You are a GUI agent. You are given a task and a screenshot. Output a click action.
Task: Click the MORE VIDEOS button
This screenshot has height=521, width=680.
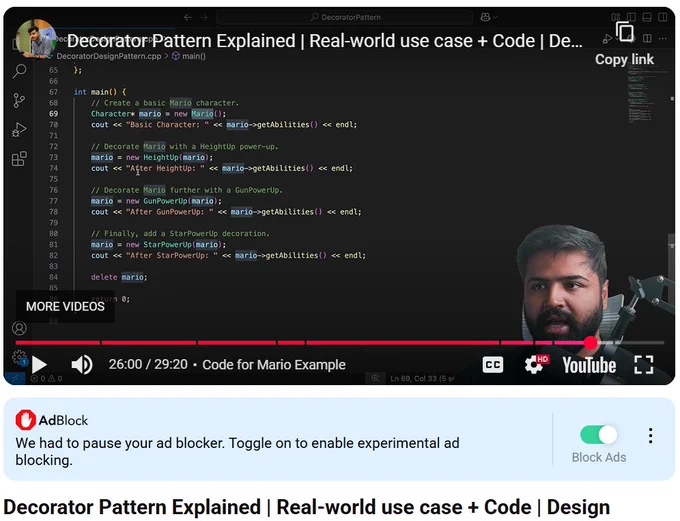point(65,307)
